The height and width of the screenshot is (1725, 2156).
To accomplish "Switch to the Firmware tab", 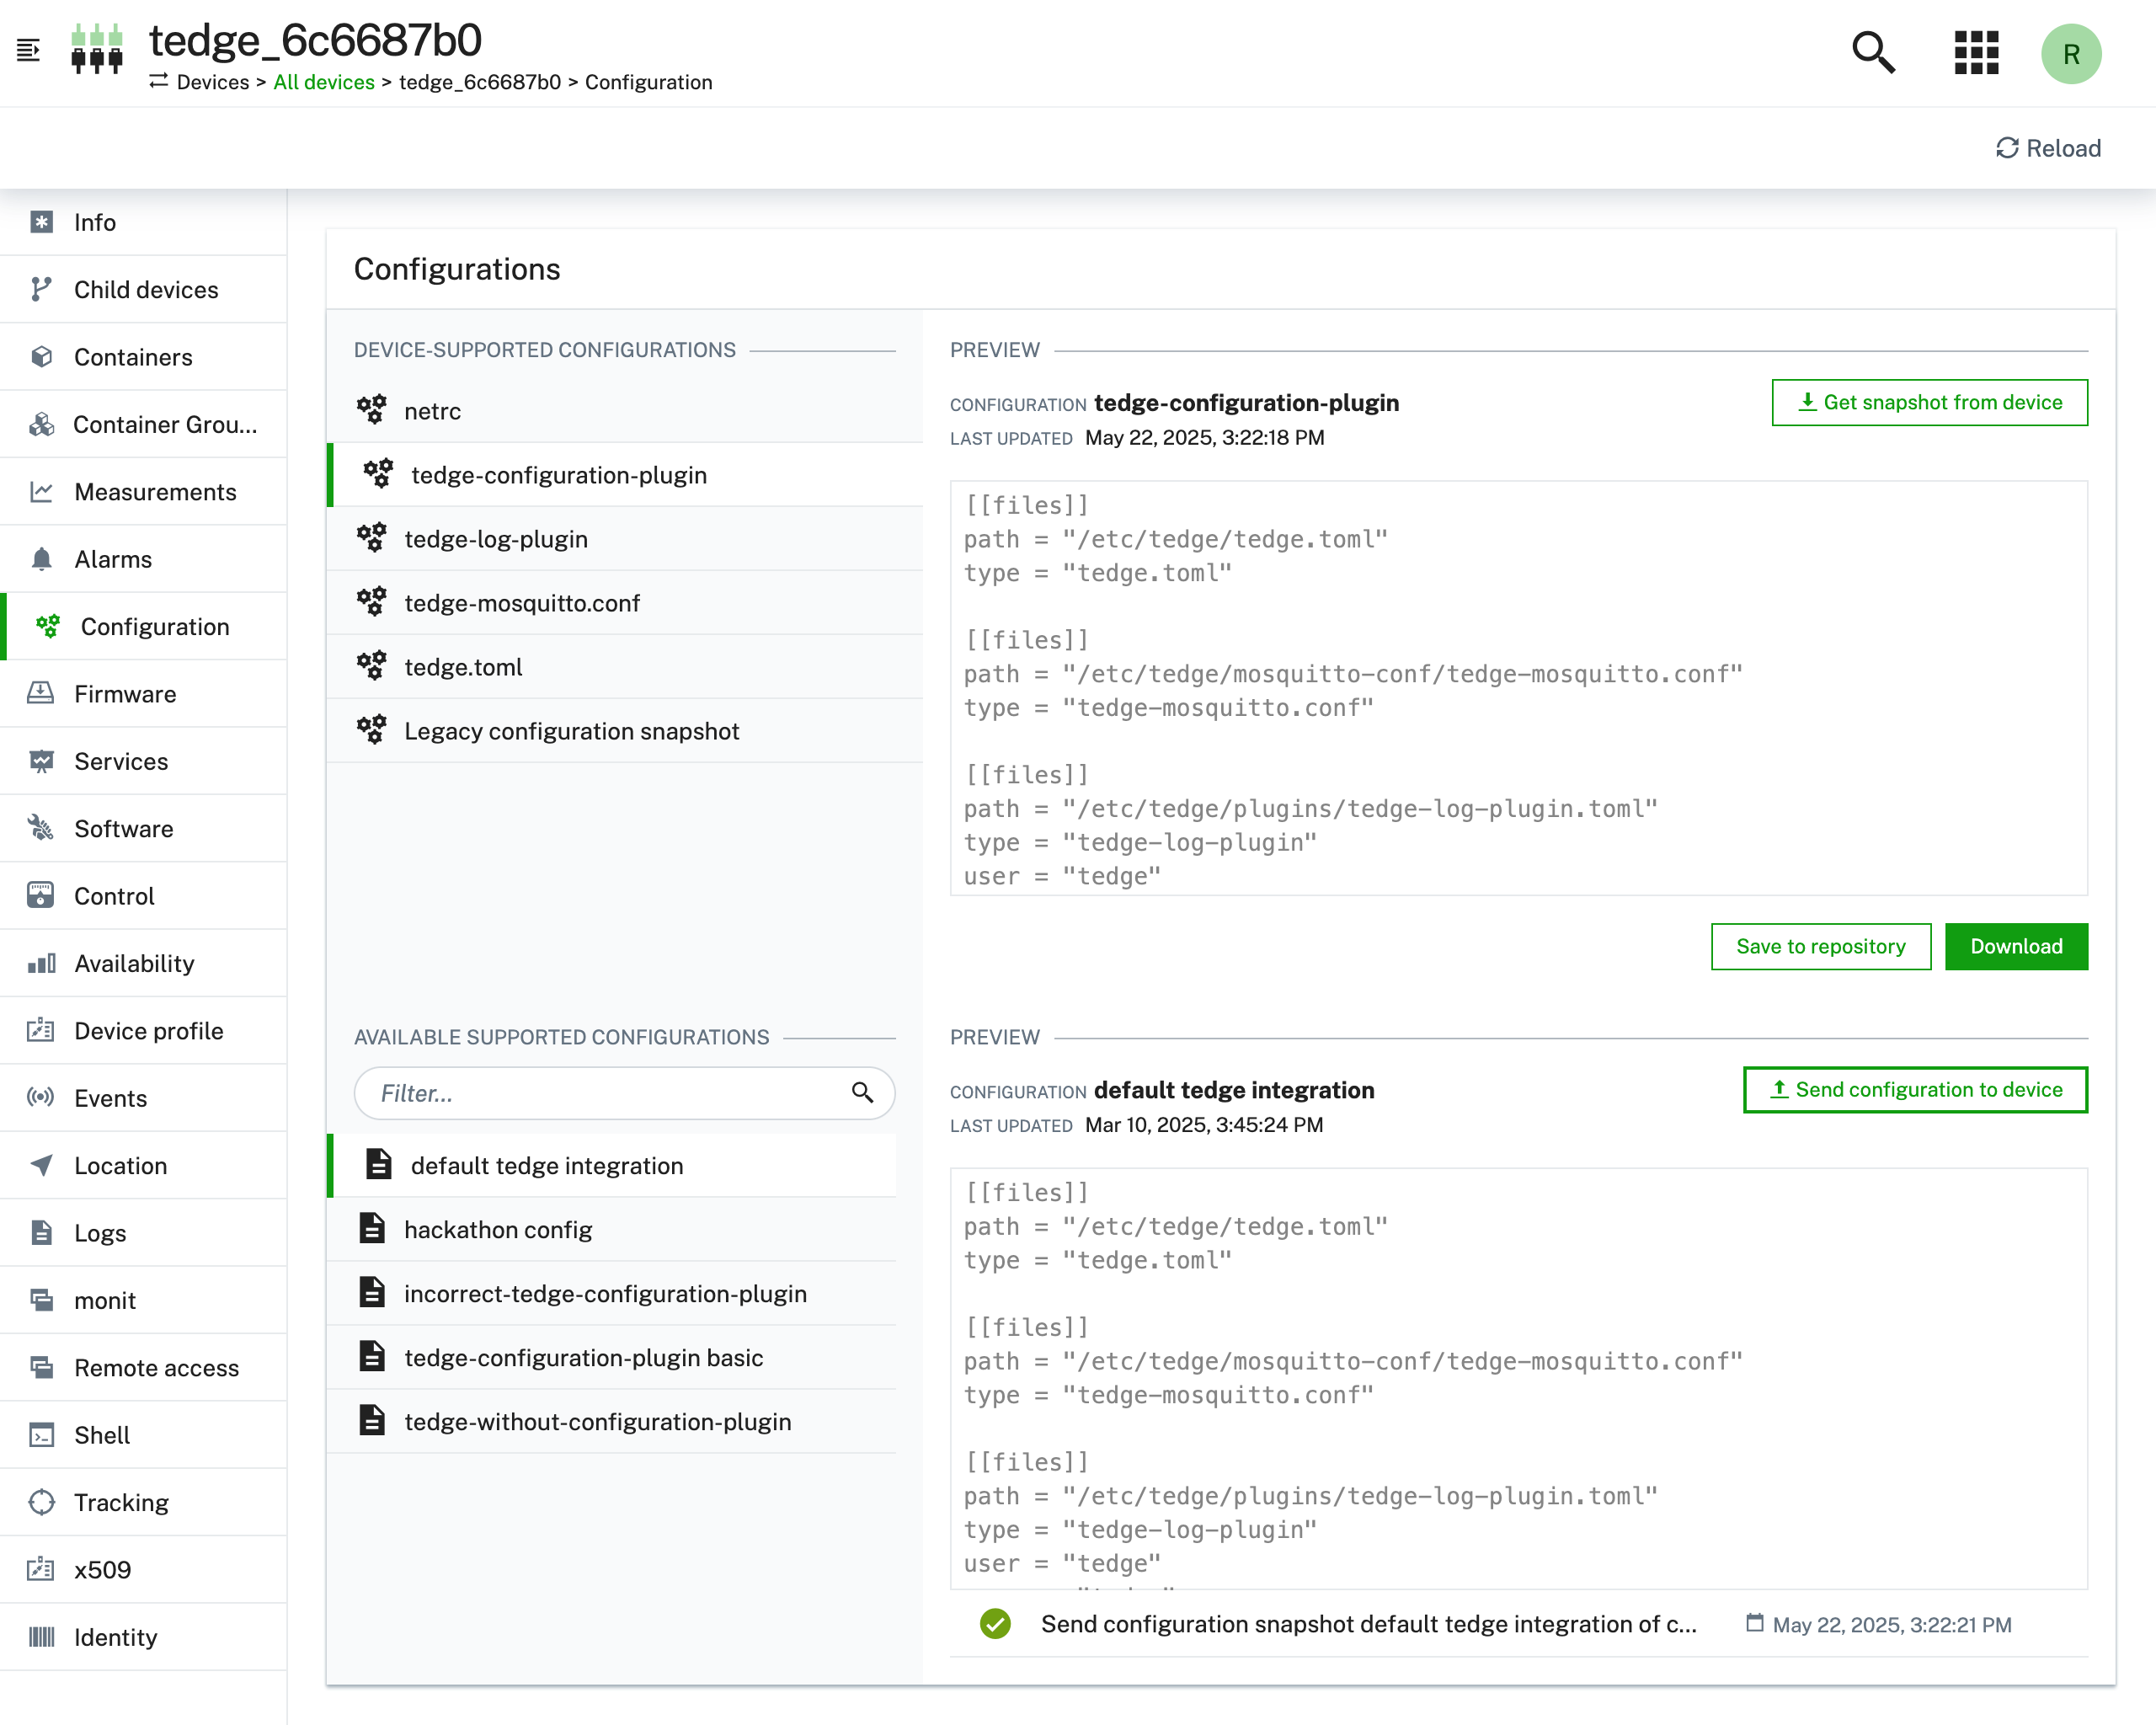I will [x=125, y=694].
